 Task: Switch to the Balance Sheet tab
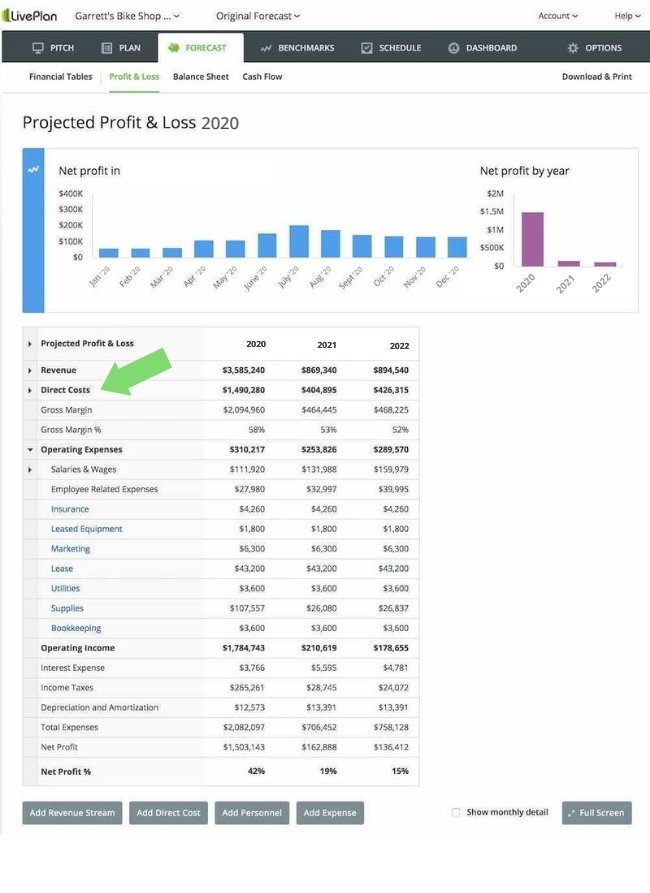pyautogui.click(x=200, y=77)
